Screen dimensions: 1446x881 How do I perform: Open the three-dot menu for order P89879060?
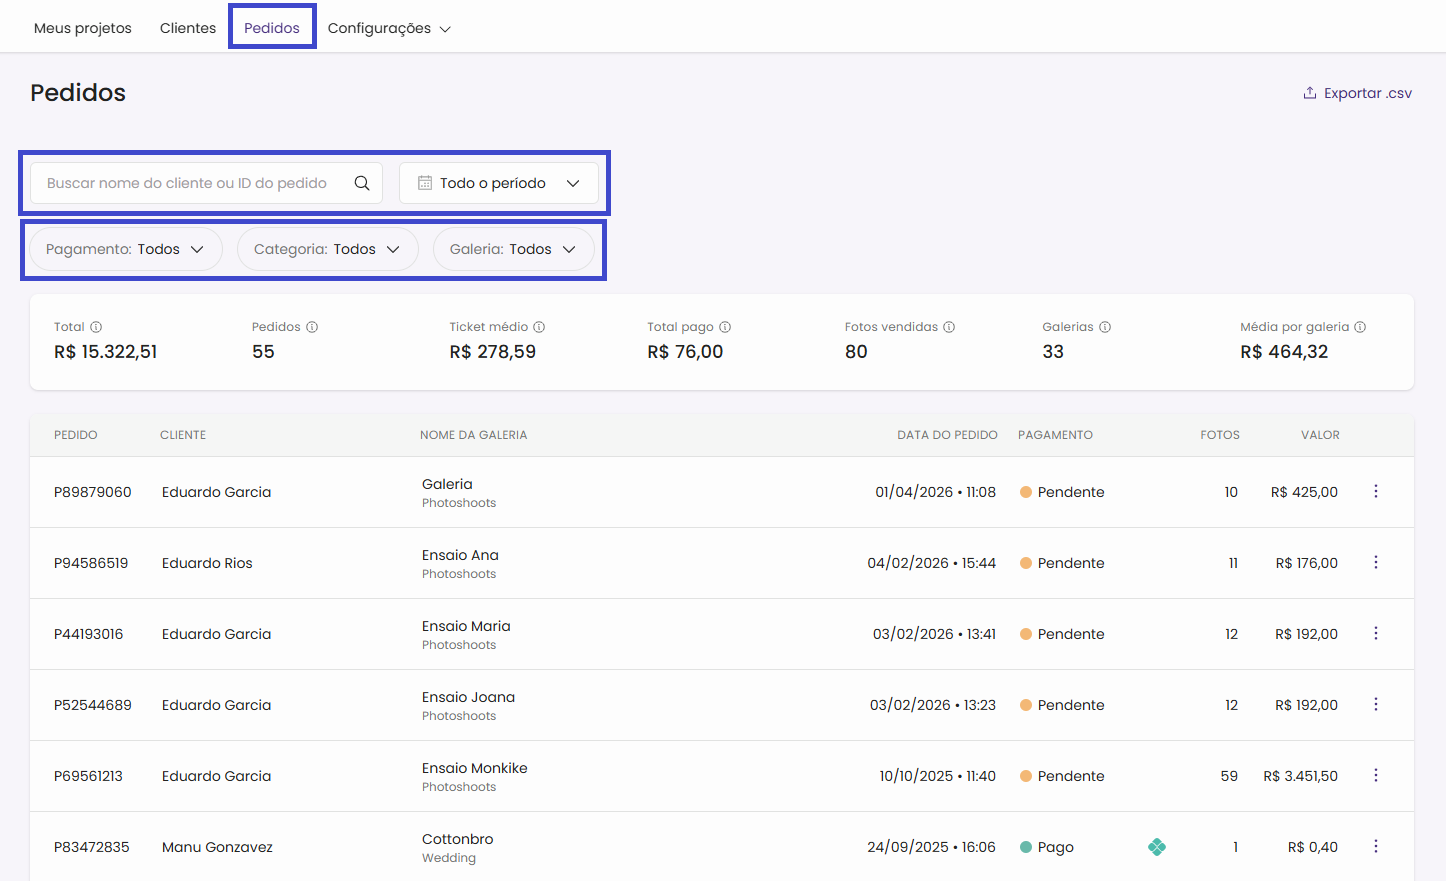(1376, 491)
